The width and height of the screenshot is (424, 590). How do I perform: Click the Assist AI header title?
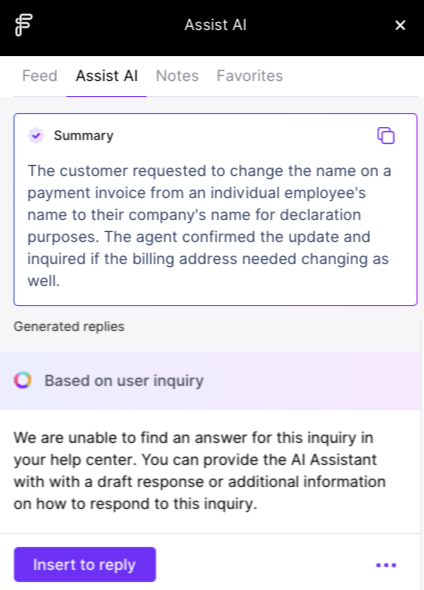tap(215, 25)
